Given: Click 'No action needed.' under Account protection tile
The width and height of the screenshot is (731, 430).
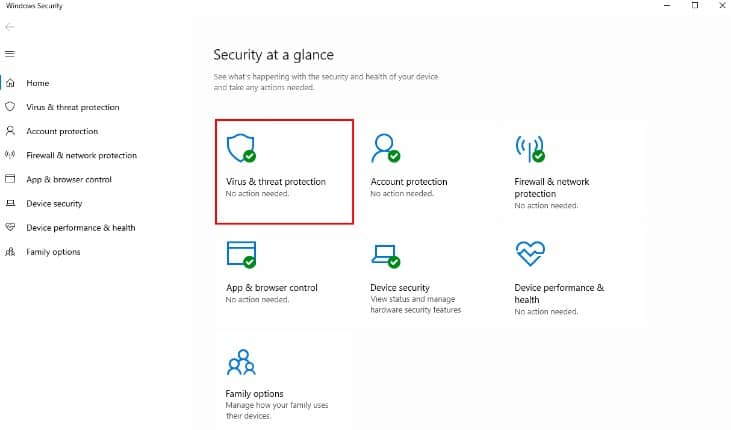Looking at the screenshot, I should coord(402,194).
